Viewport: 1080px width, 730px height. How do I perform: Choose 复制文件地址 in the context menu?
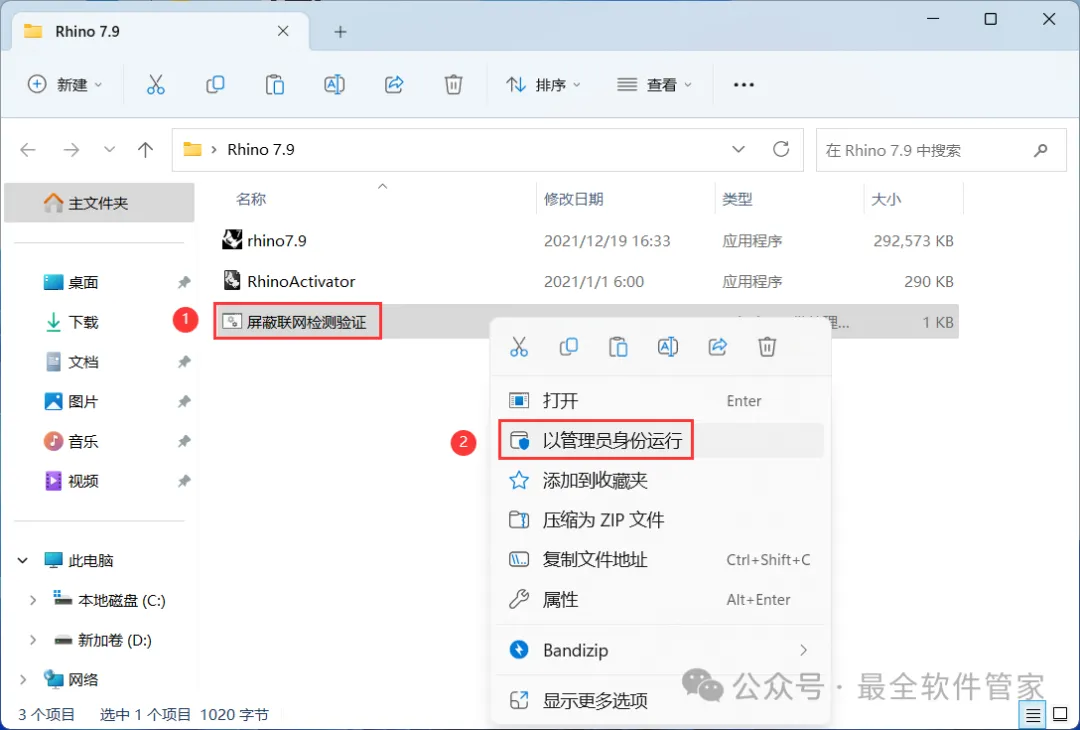660,560
